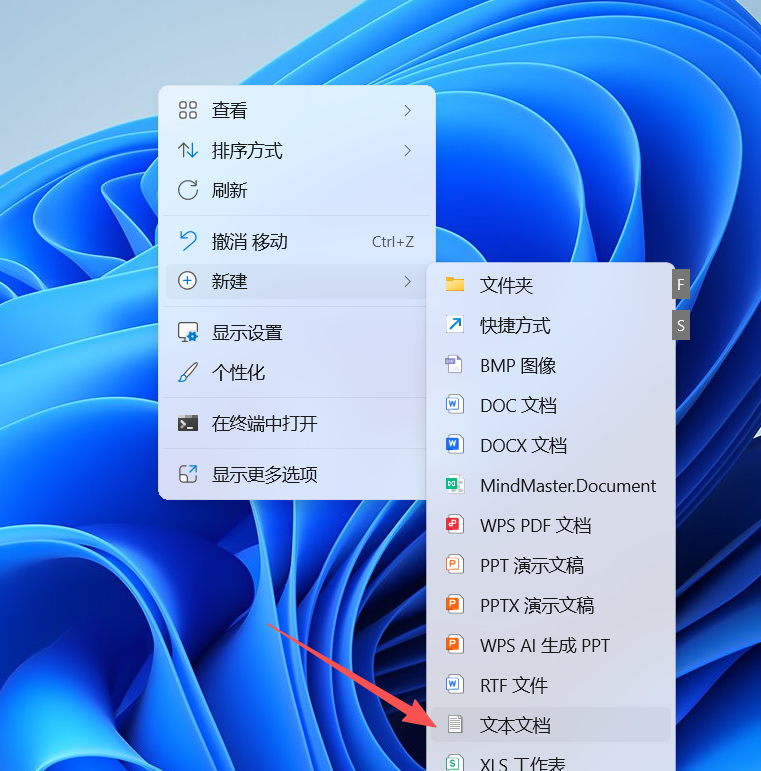Expand the 排序方式 submenu arrow

pos(407,150)
